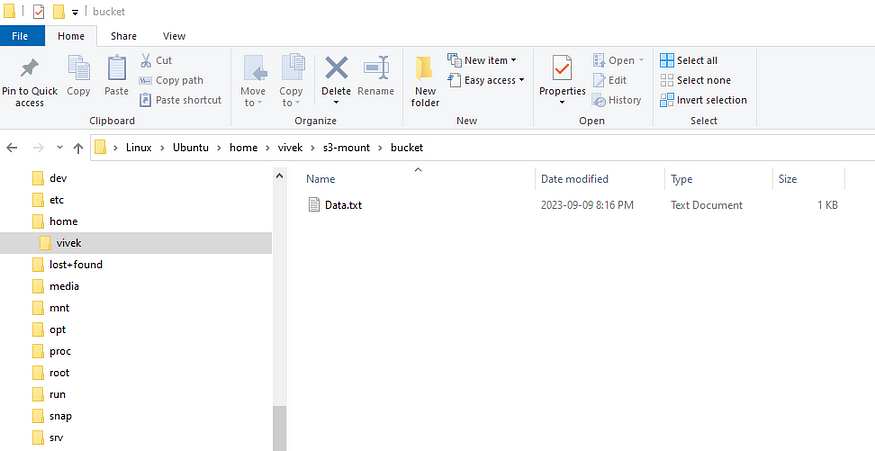This screenshot has width=875, height=451.
Task: Create a New folder
Action: click(x=425, y=81)
